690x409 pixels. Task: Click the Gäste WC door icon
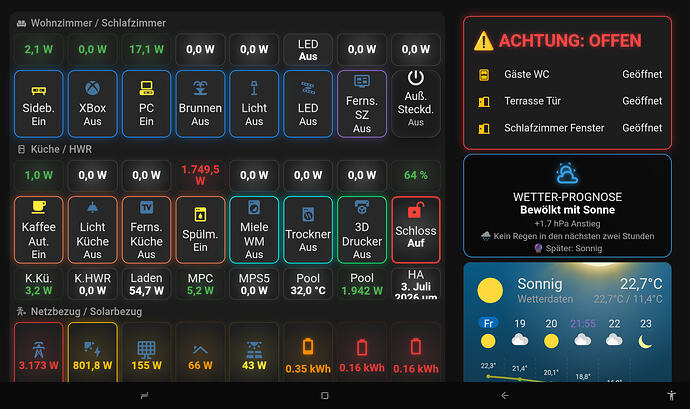point(484,75)
